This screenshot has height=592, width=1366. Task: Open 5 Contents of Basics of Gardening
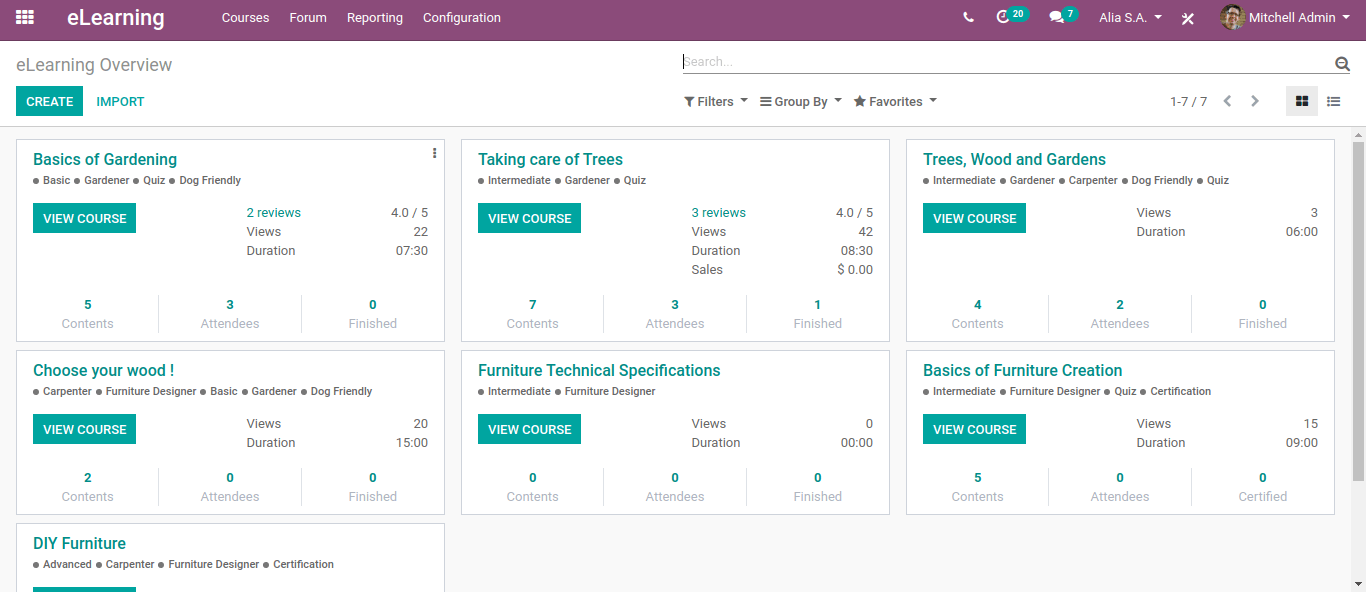coord(88,314)
